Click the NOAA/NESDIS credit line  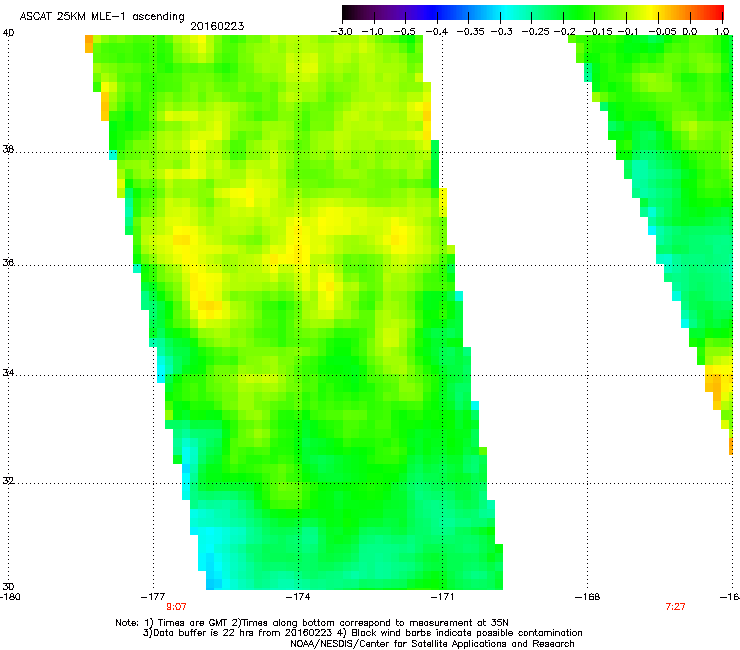click(432, 644)
